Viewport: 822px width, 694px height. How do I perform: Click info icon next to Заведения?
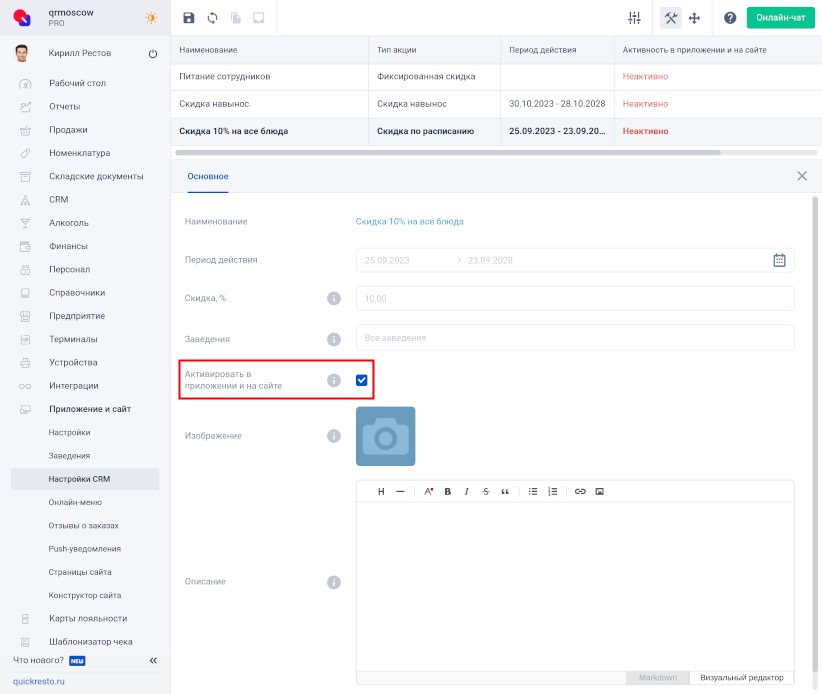(x=334, y=339)
